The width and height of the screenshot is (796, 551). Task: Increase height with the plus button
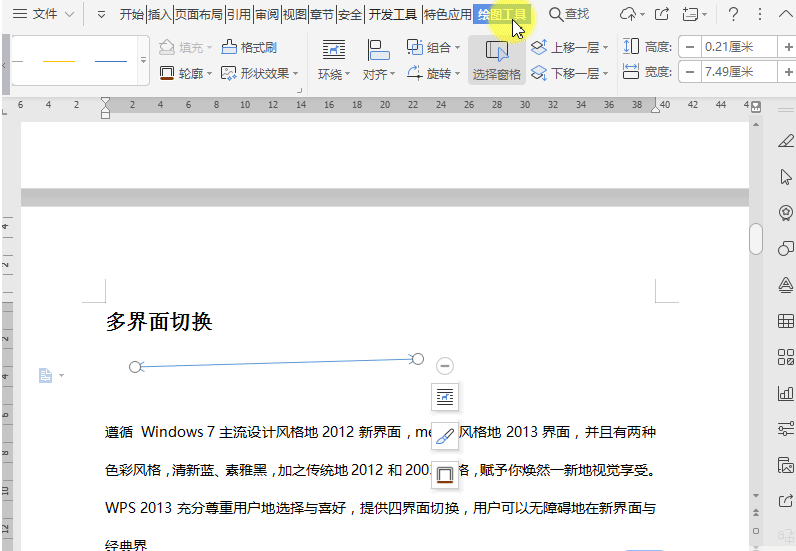pyautogui.click(x=788, y=47)
